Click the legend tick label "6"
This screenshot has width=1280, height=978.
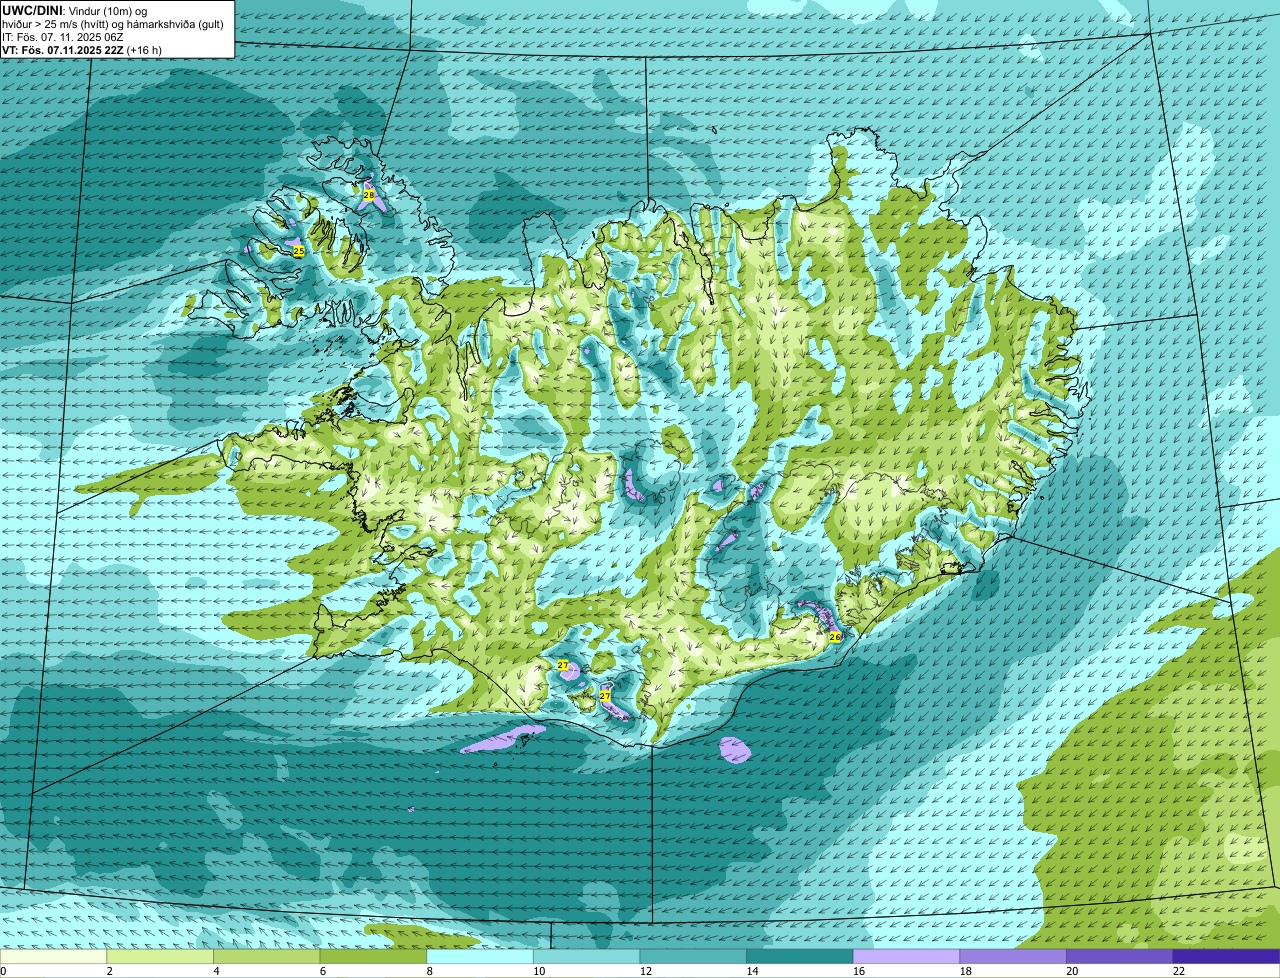tap(321, 970)
